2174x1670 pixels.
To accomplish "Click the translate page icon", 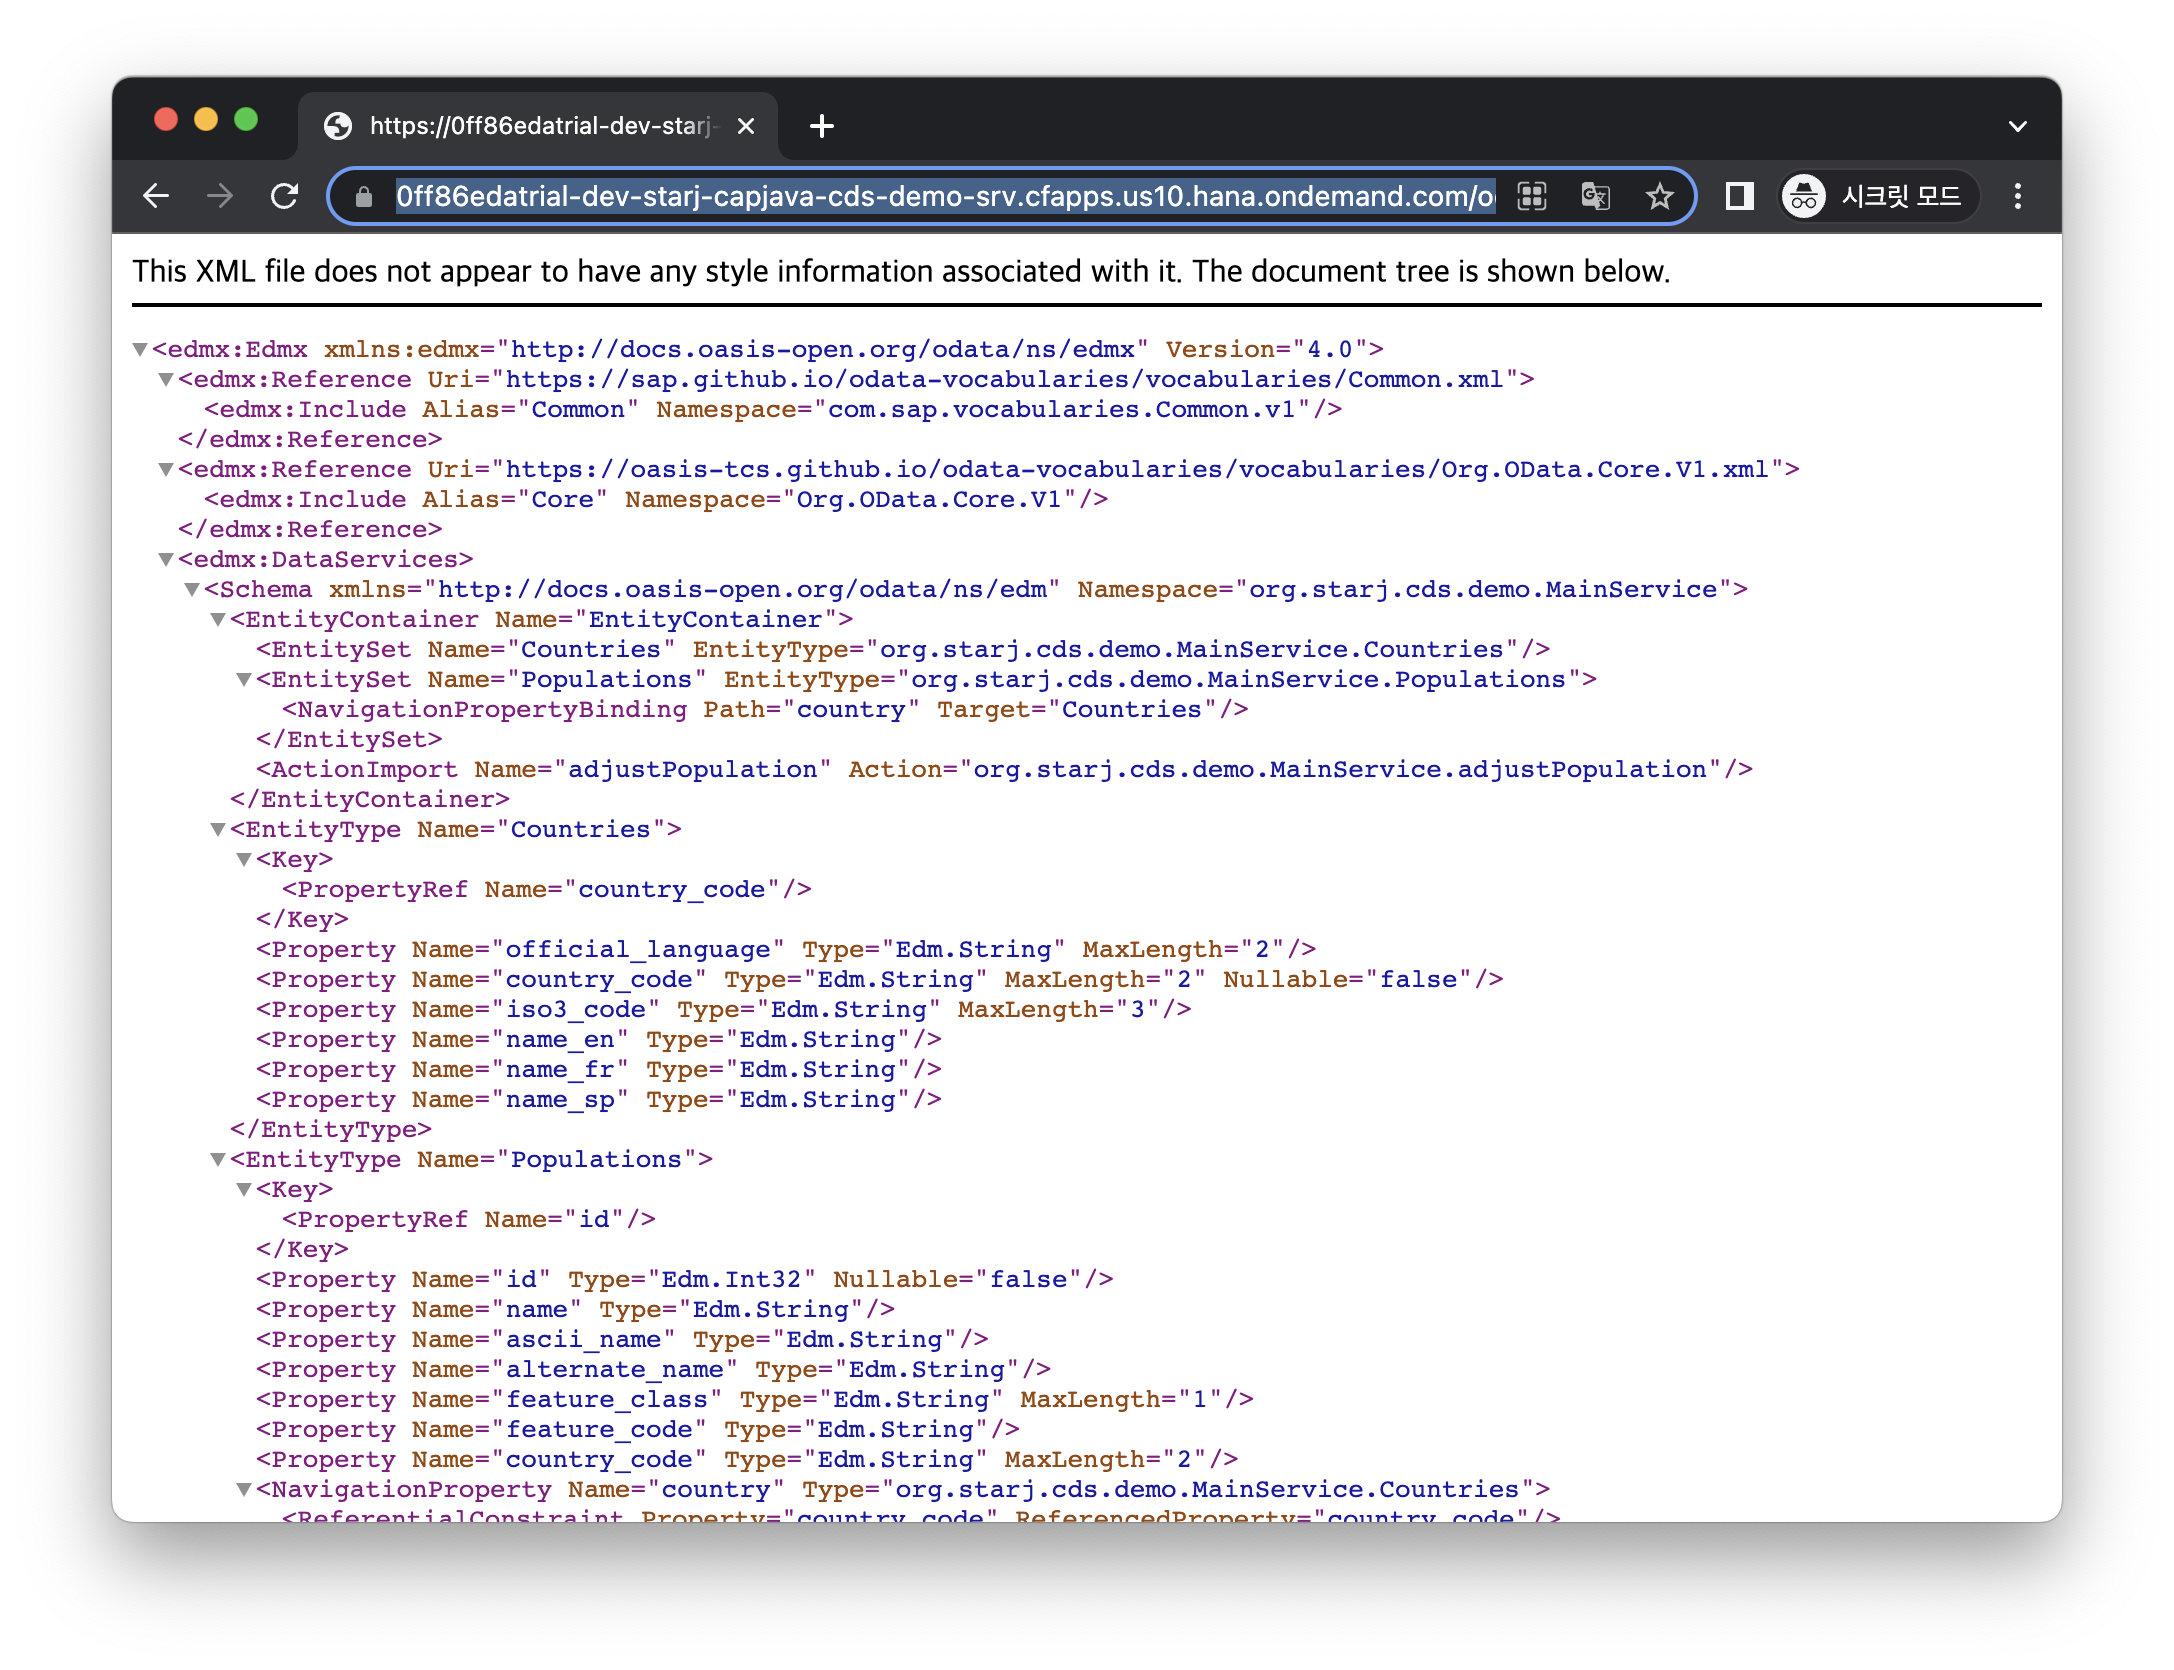I will point(1595,196).
